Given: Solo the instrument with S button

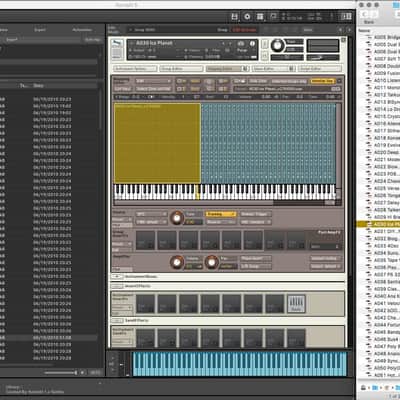Looking at the screenshot, I should (x=265, y=44).
